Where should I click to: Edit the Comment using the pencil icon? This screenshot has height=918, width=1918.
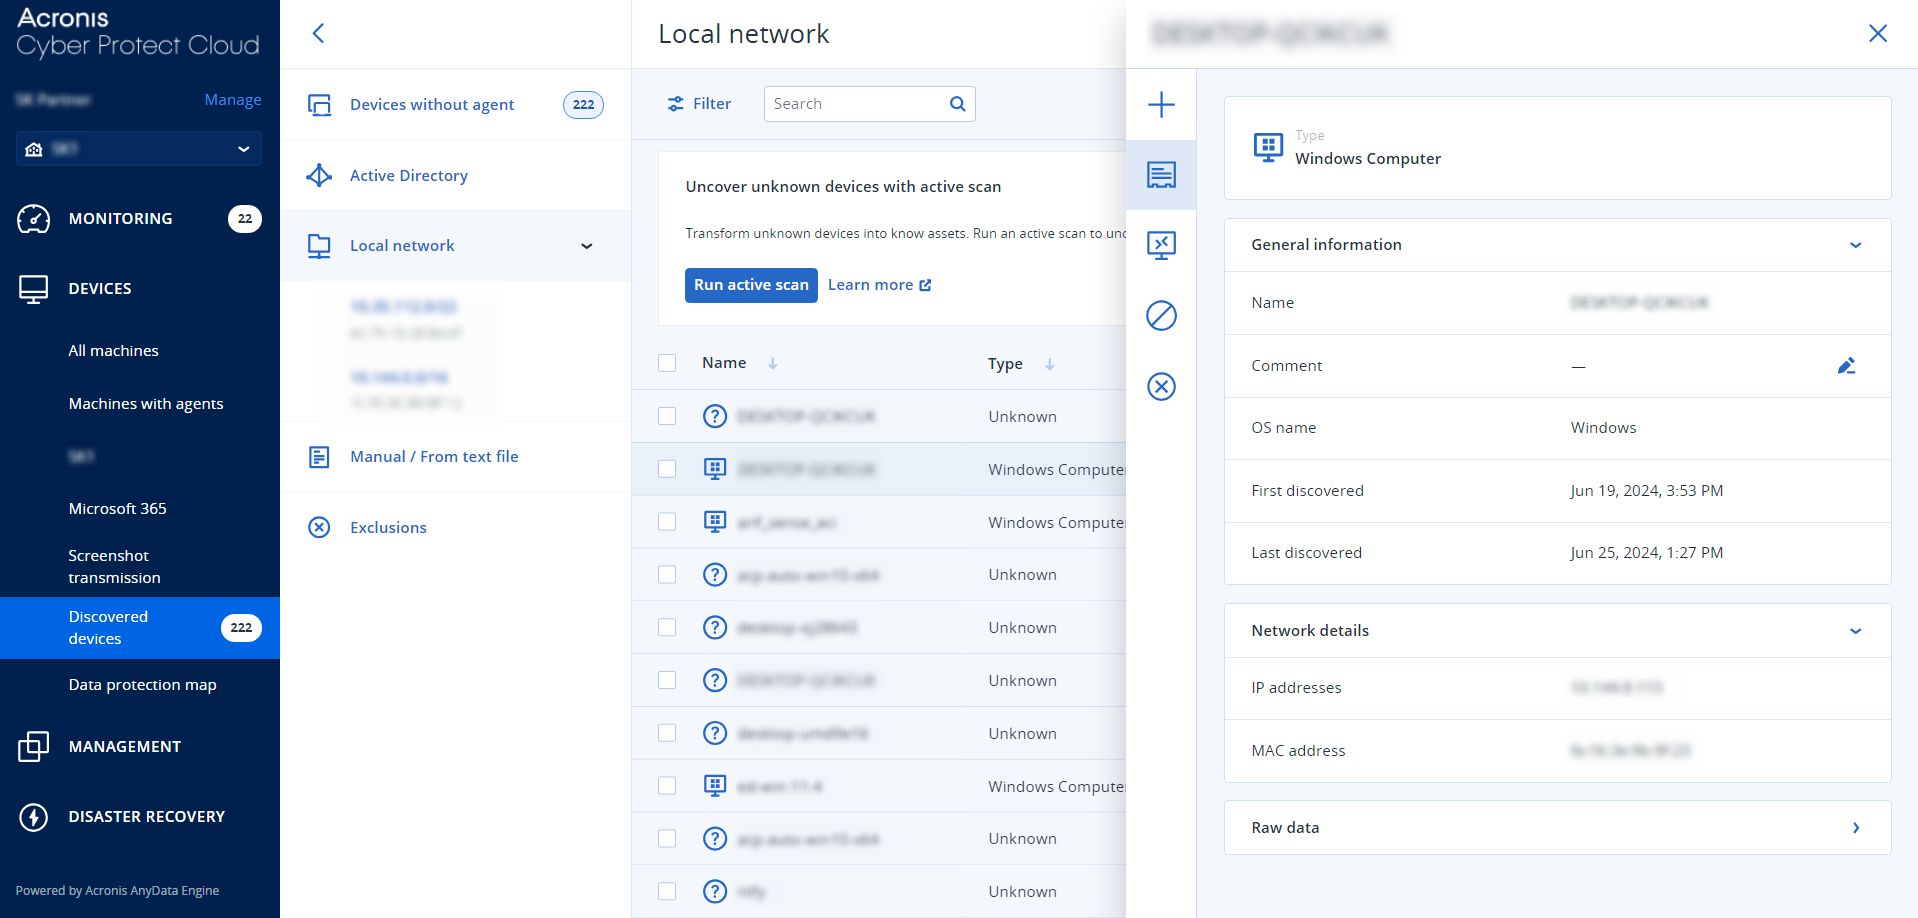click(x=1846, y=366)
